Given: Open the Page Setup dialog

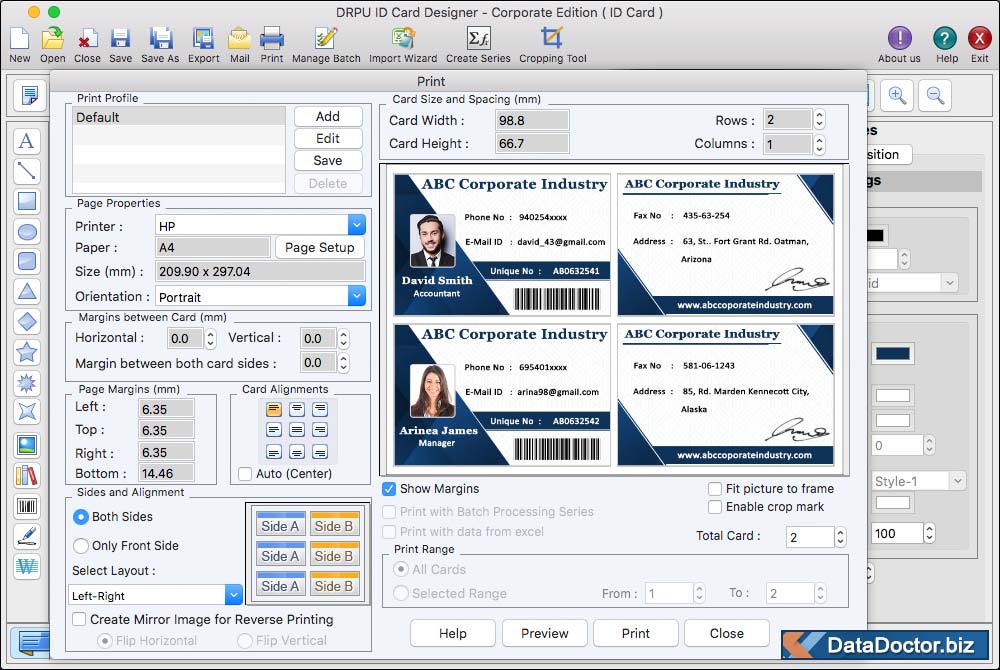Looking at the screenshot, I should (320, 247).
